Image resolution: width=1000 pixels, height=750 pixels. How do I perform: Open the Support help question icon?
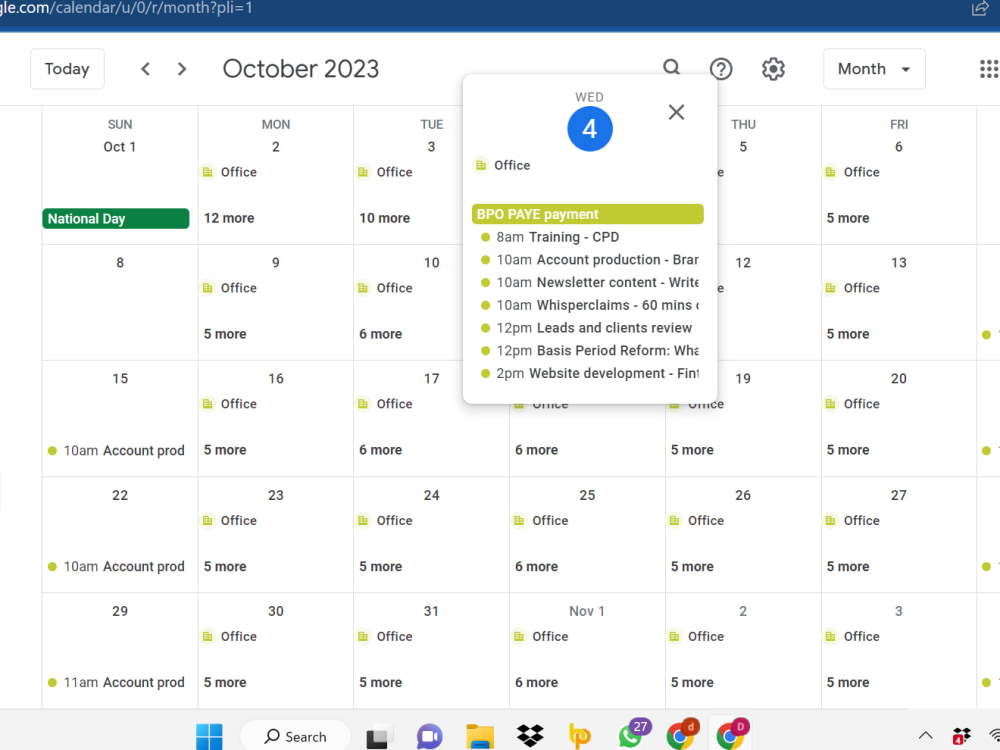click(721, 69)
